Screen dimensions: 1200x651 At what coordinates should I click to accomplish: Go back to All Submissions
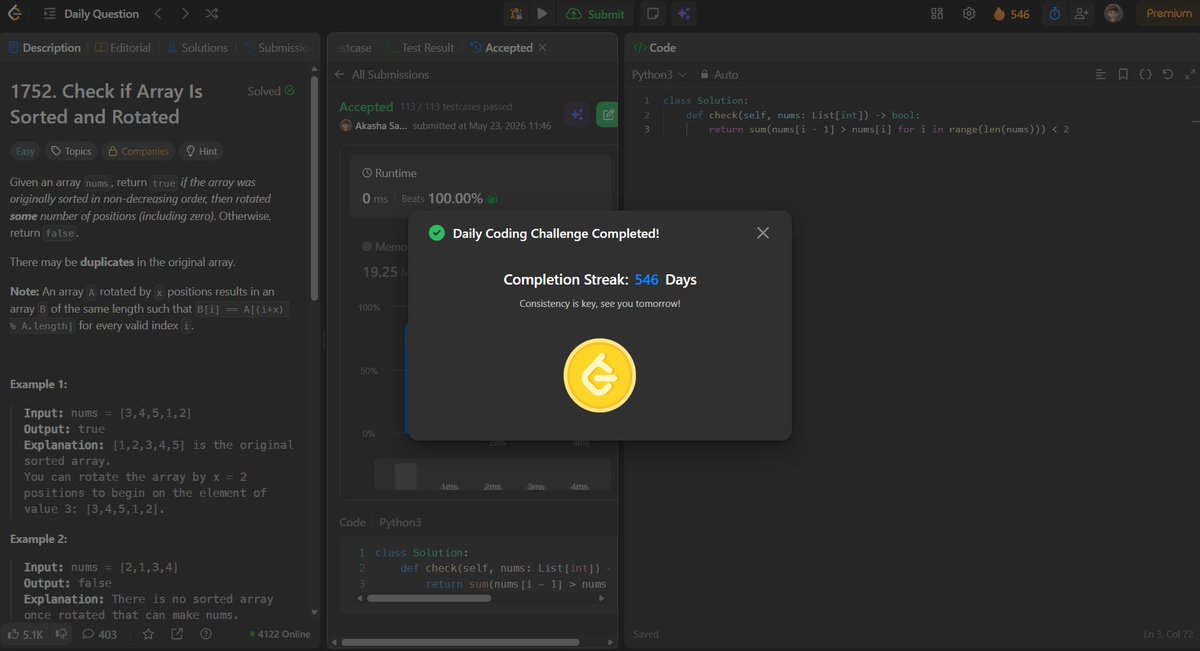[x=382, y=75]
